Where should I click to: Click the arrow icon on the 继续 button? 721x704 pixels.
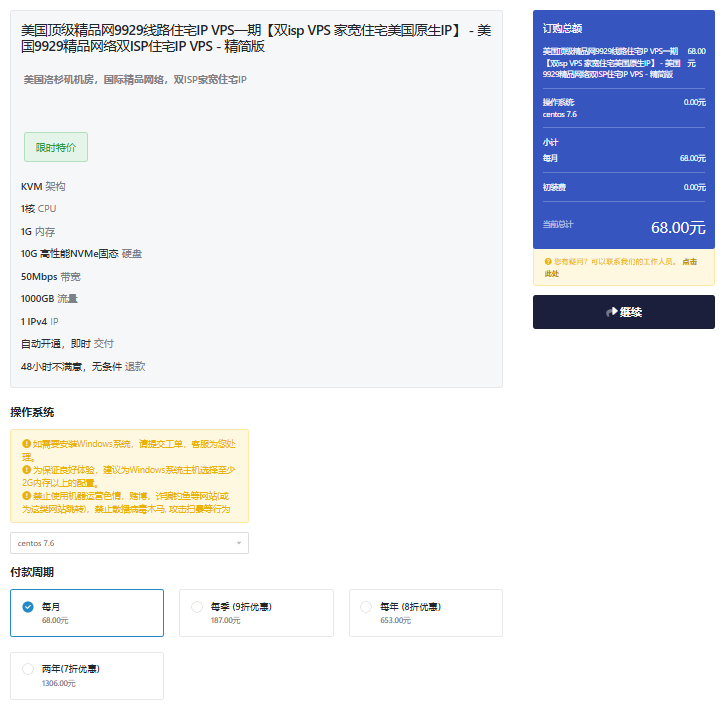[611, 312]
